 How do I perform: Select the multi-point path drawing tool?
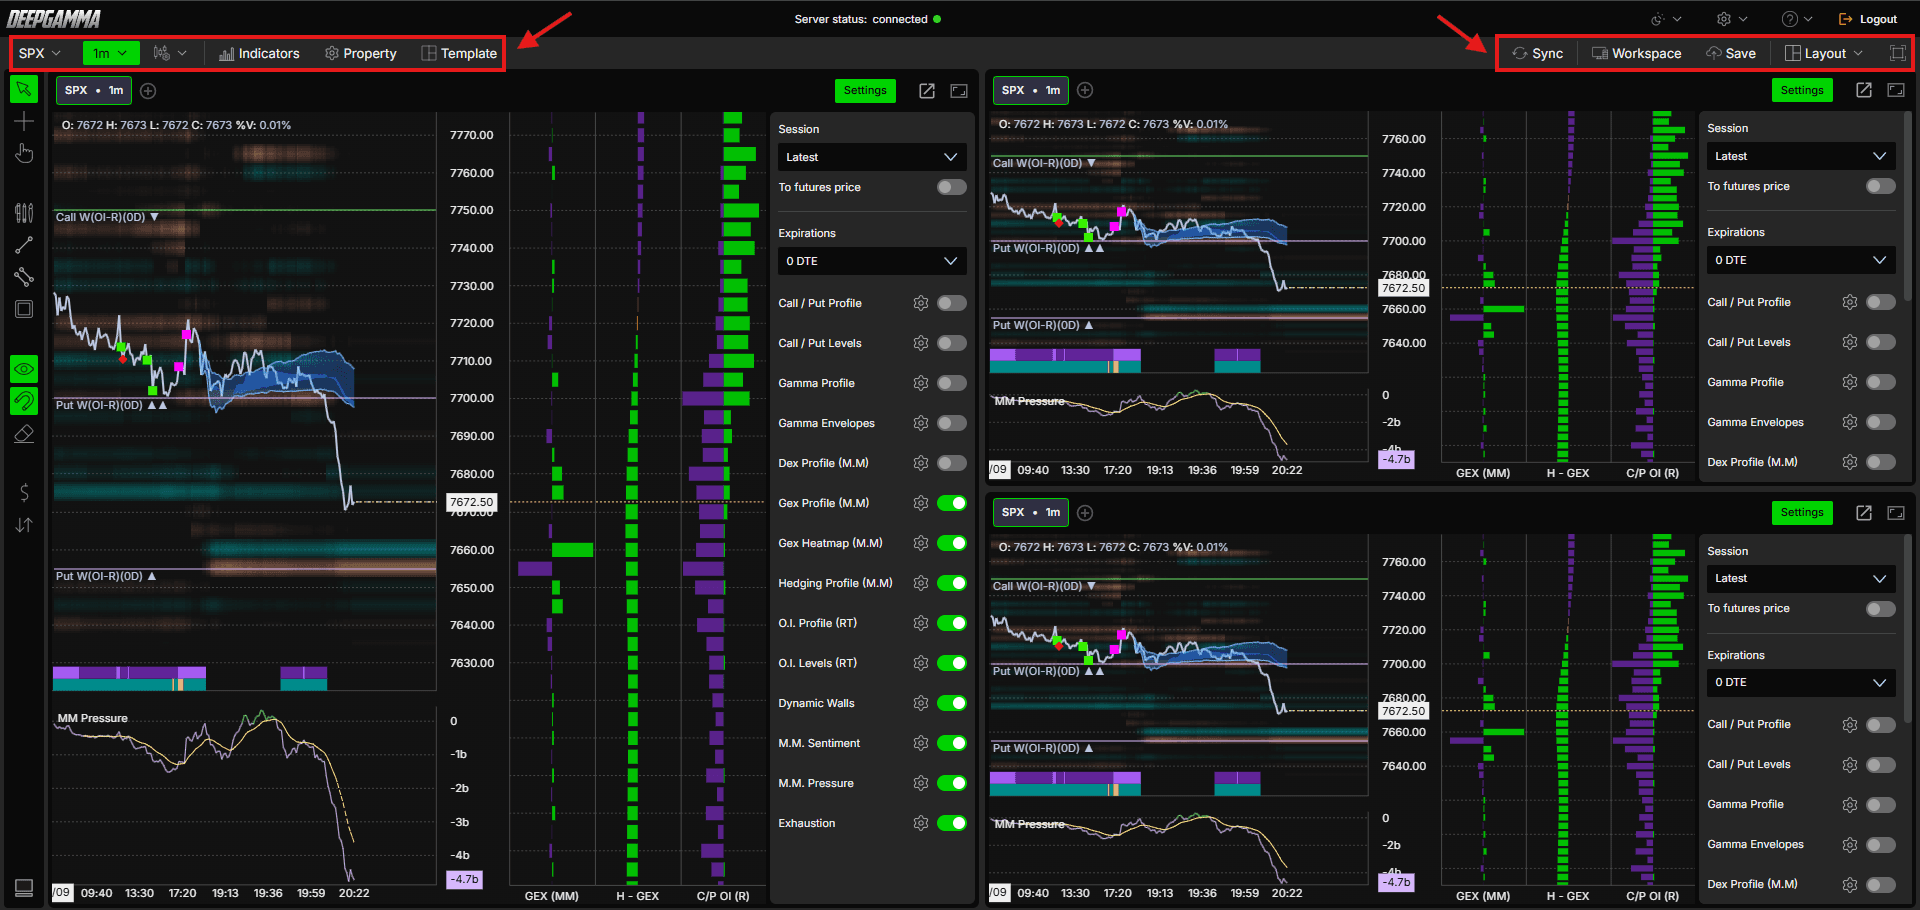click(x=24, y=277)
